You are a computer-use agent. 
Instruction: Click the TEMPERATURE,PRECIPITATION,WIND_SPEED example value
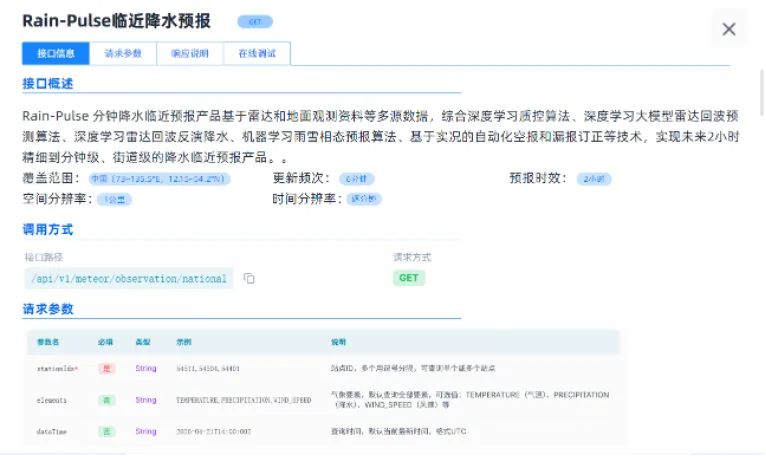243,400
